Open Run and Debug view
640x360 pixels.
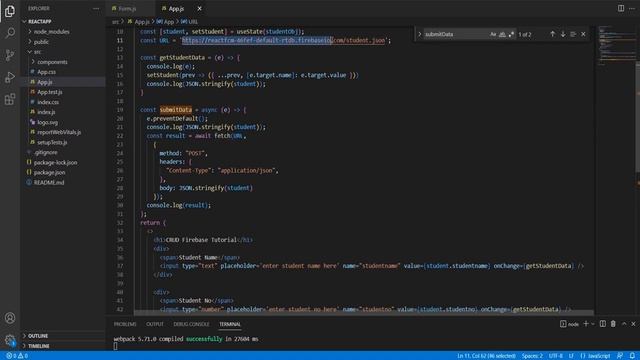point(10,77)
